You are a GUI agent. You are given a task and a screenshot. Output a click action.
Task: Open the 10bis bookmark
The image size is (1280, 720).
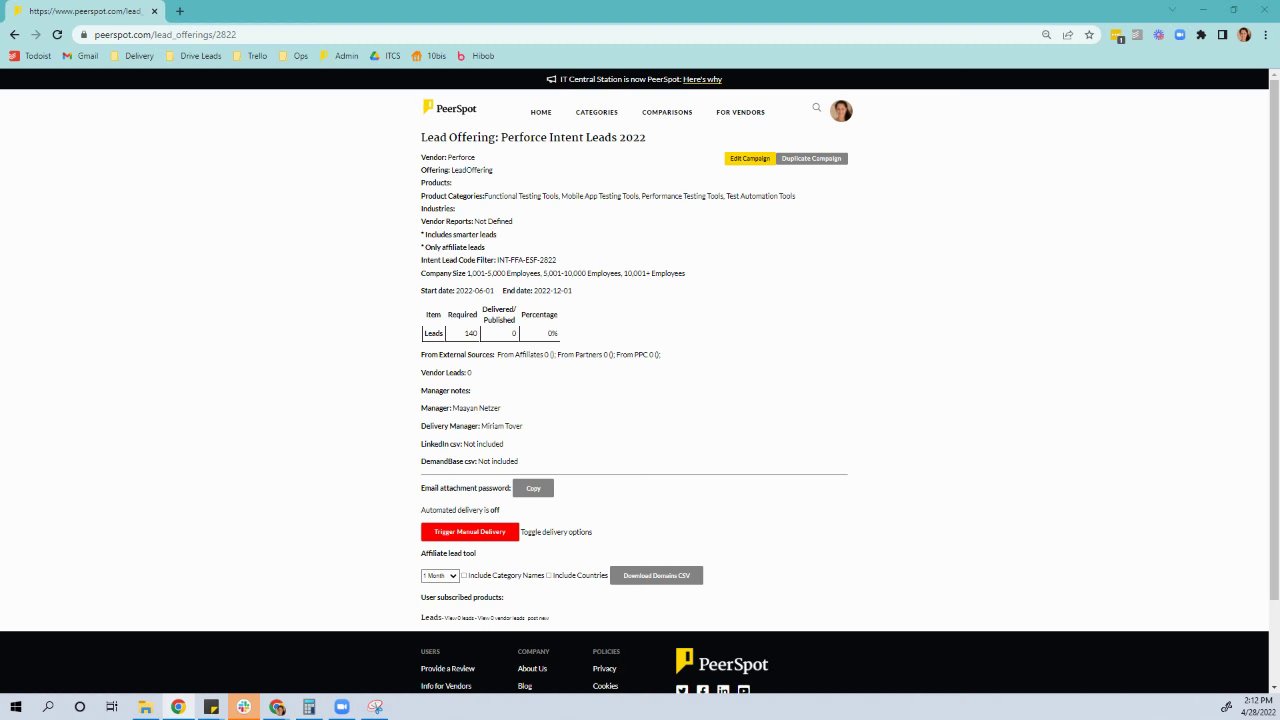coord(429,56)
